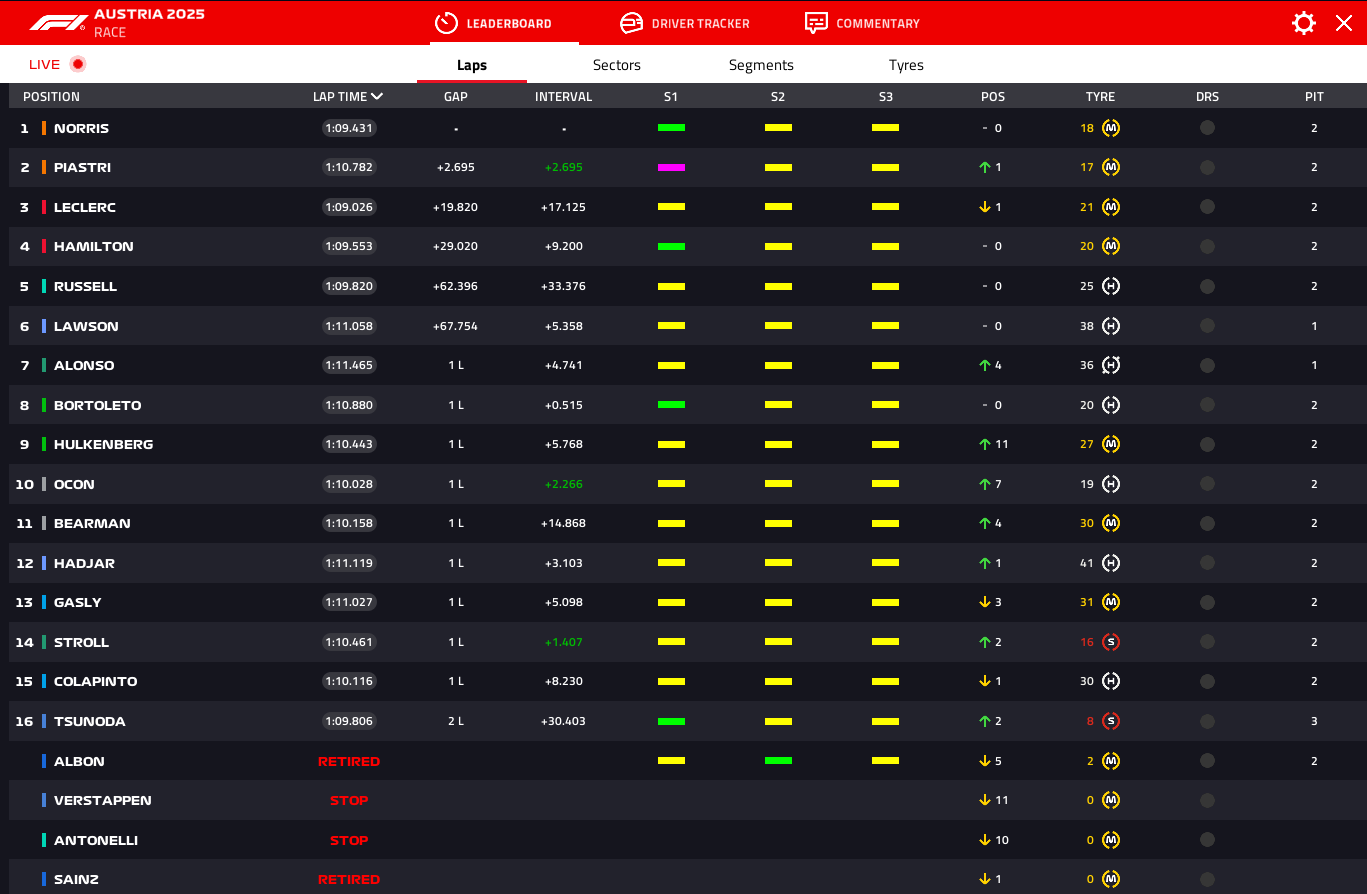Switch to the Tyres tab

(906, 65)
